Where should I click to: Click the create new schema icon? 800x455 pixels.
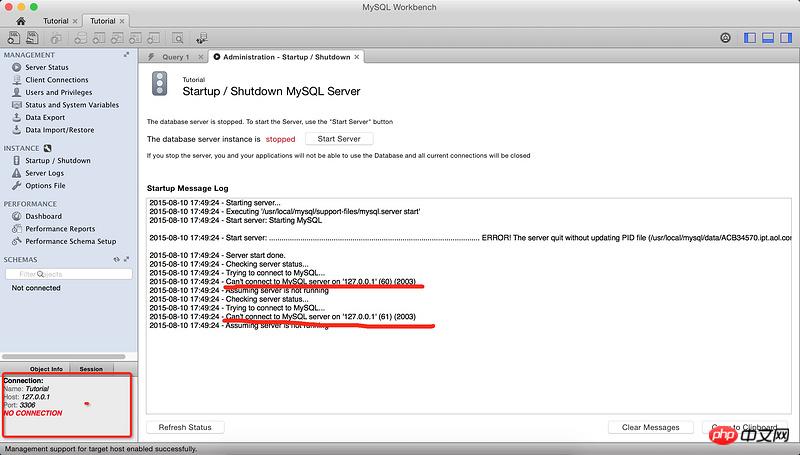(81, 38)
